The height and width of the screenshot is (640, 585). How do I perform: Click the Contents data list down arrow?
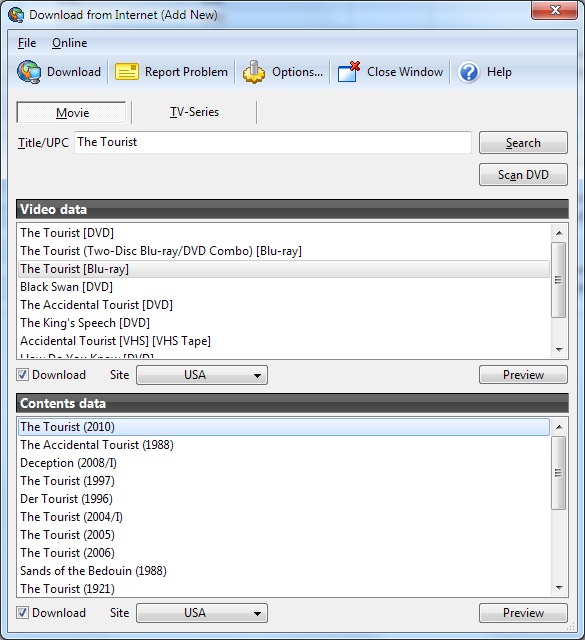click(559, 588)
